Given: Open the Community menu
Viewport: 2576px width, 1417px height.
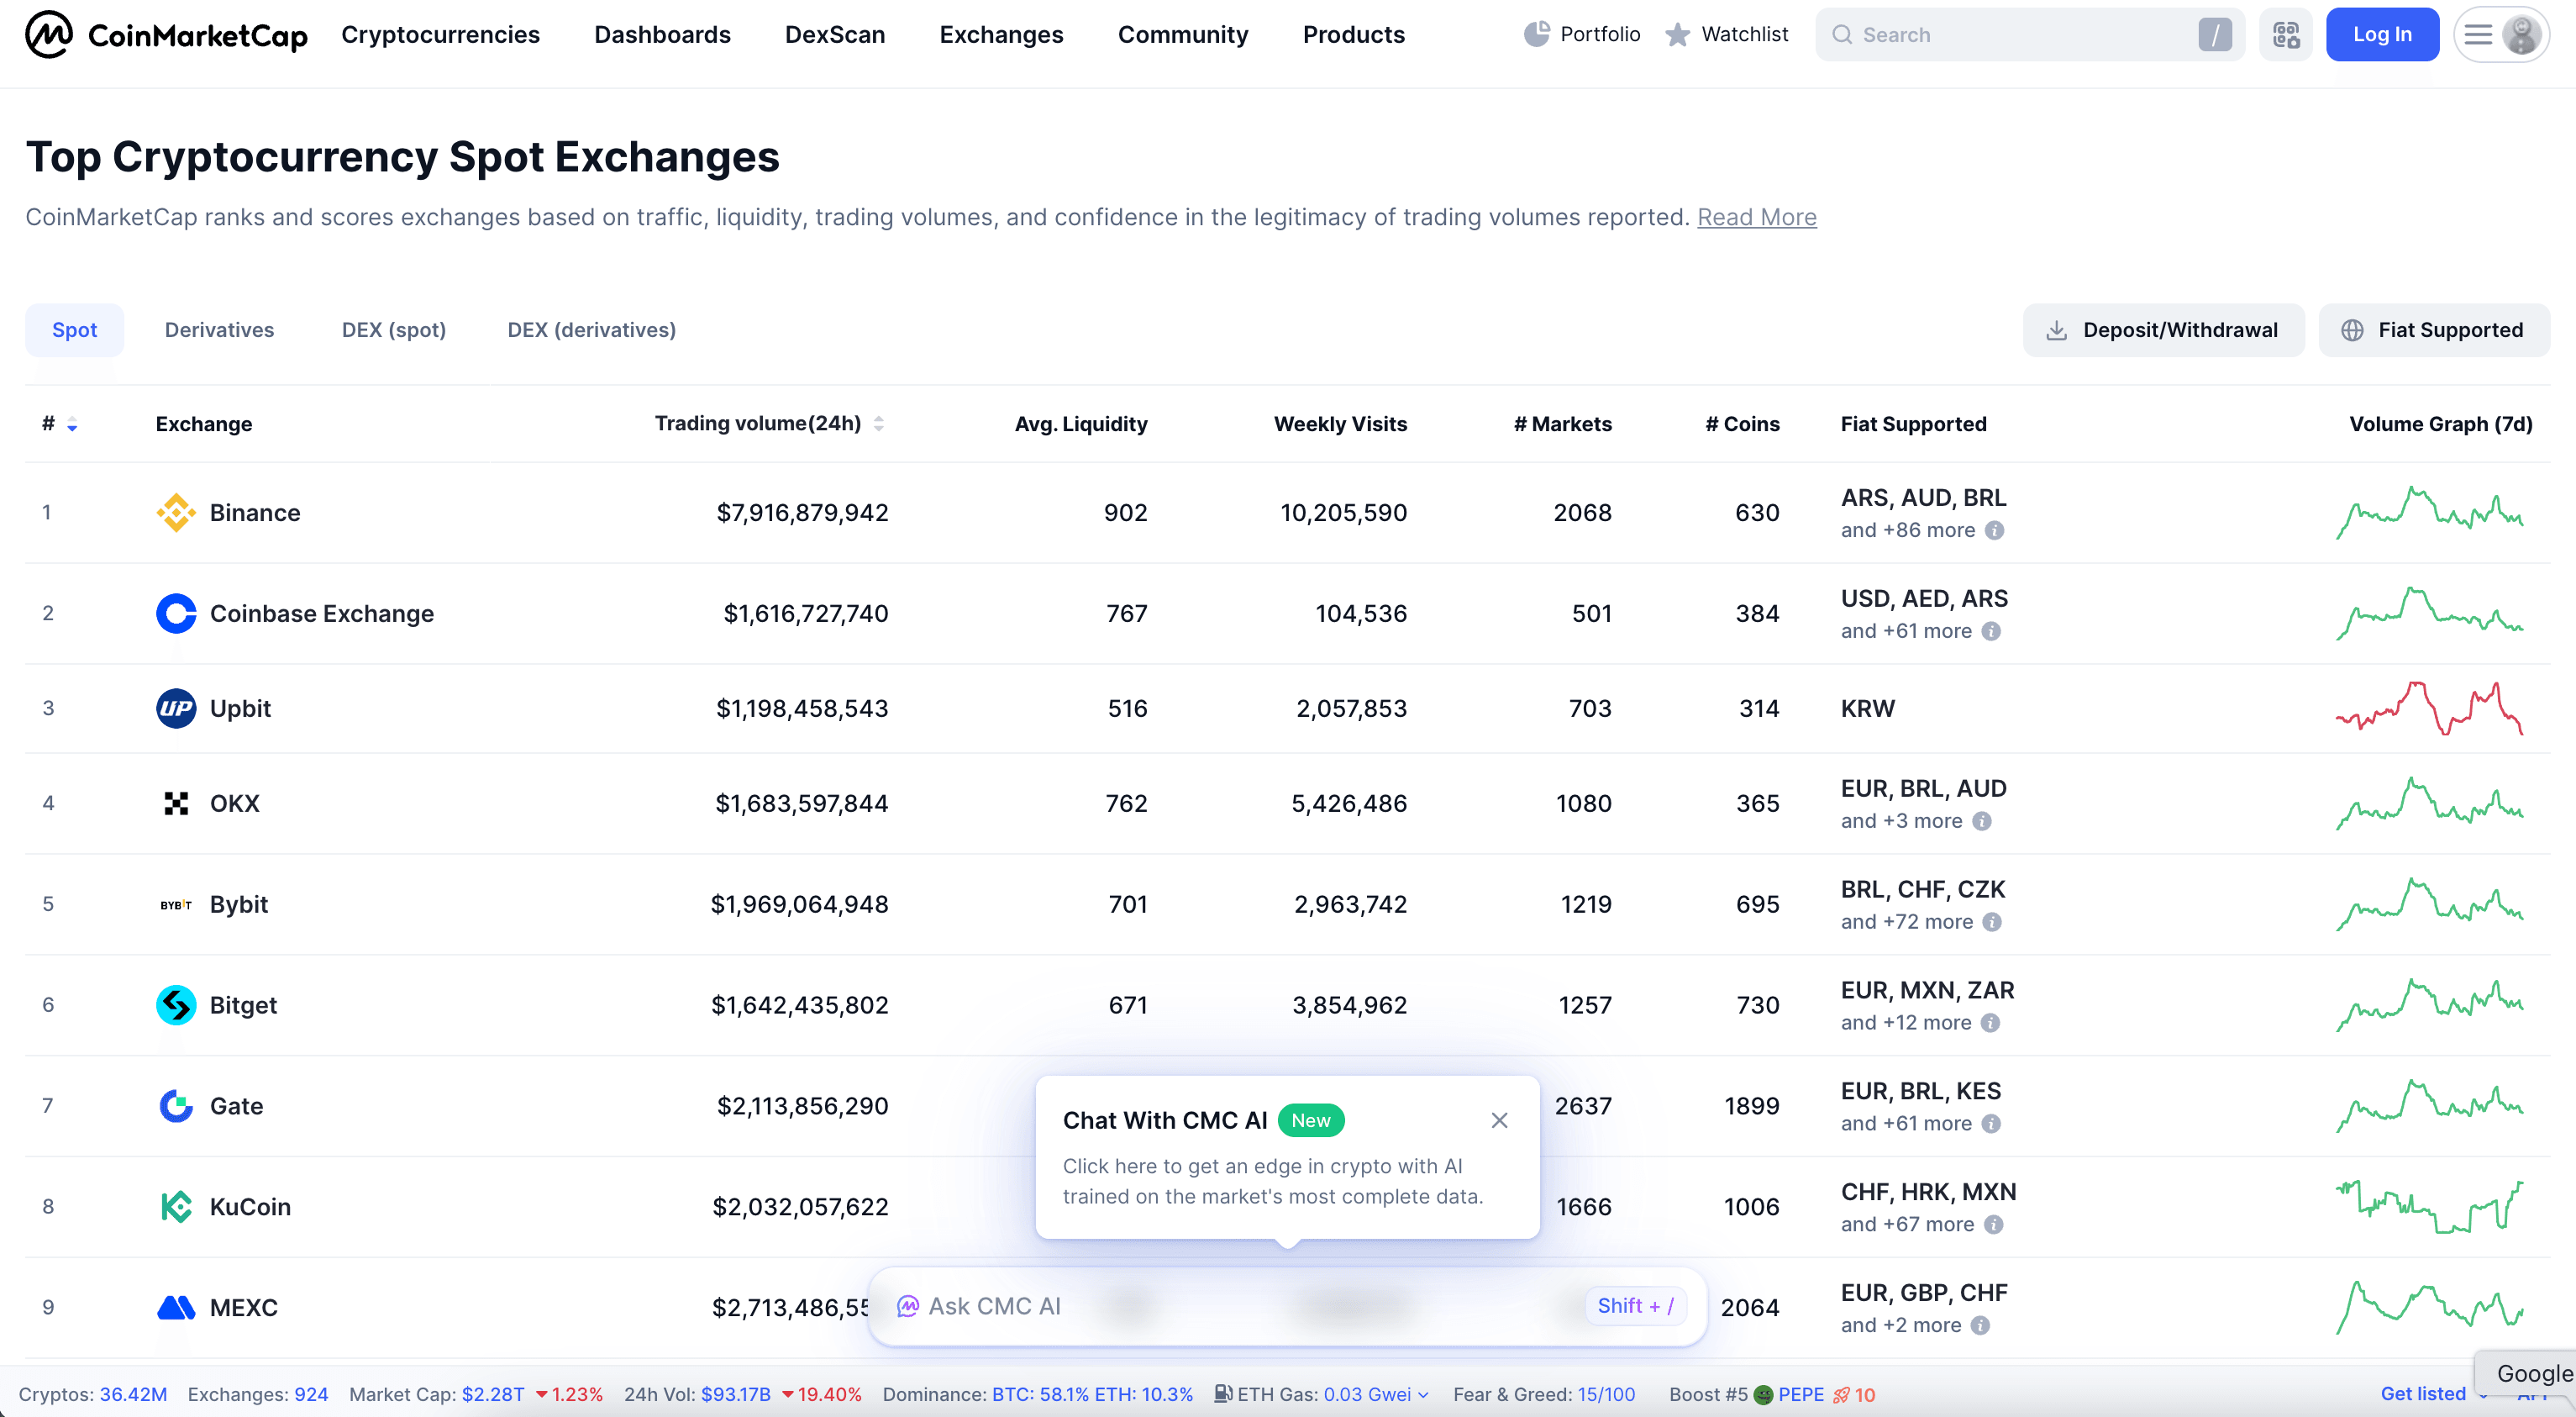Looking at the screenshot, I should point(1183,34).
